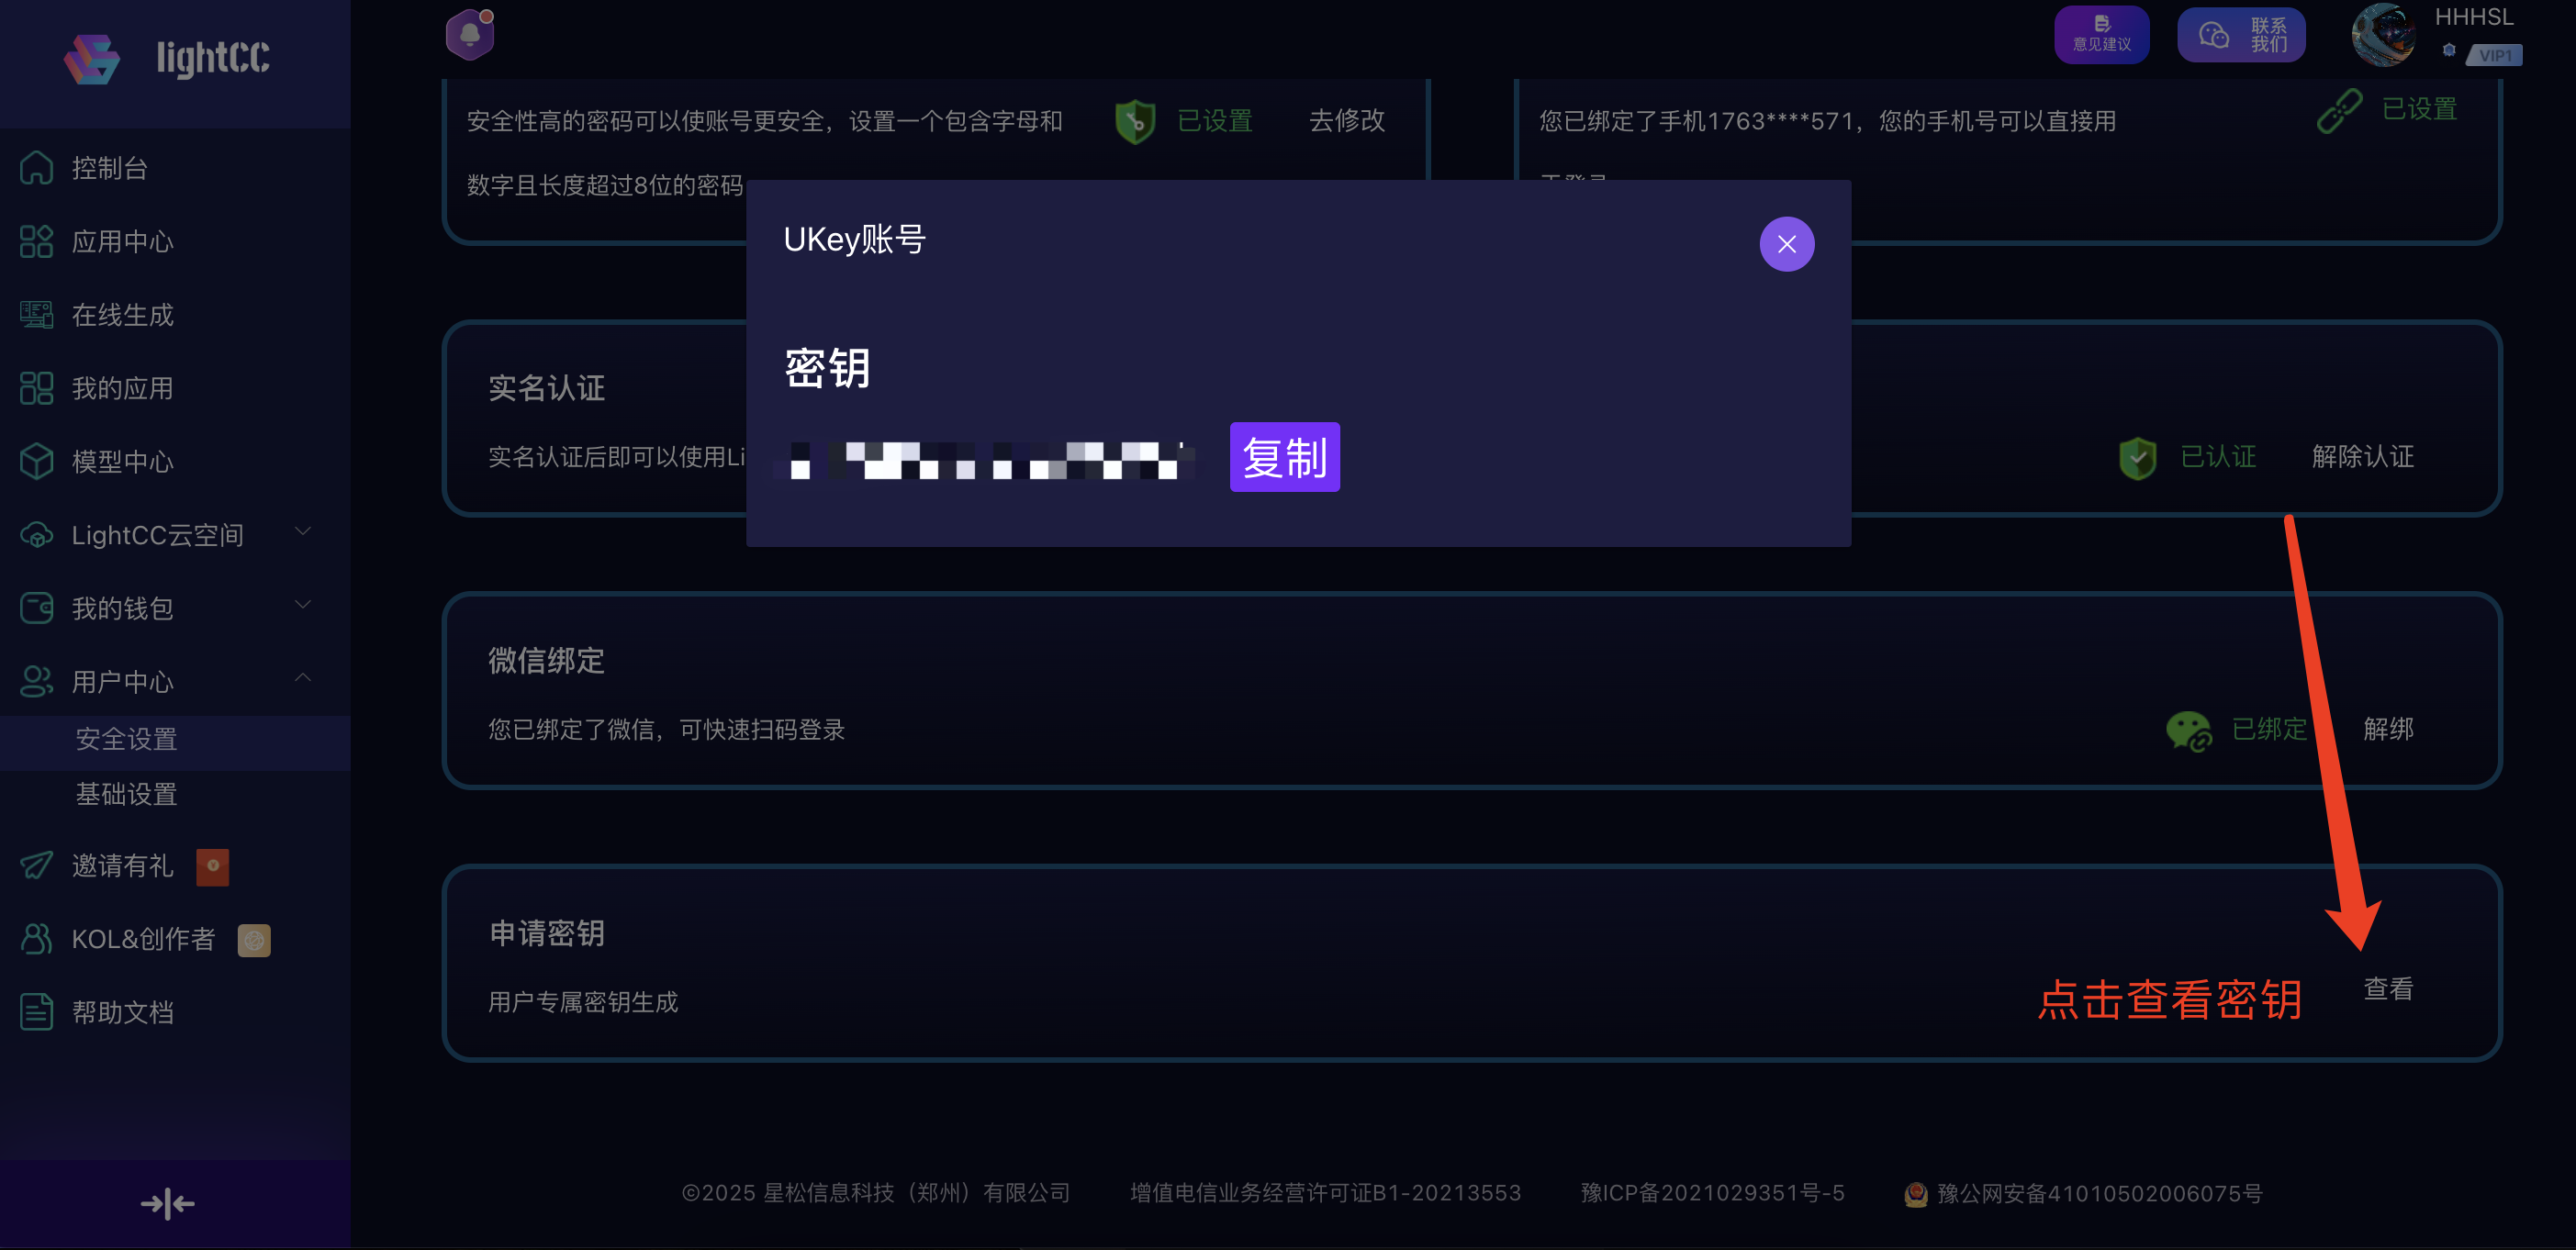
Task: Click the 我的应用 grid icon
Action: [37, 388]
